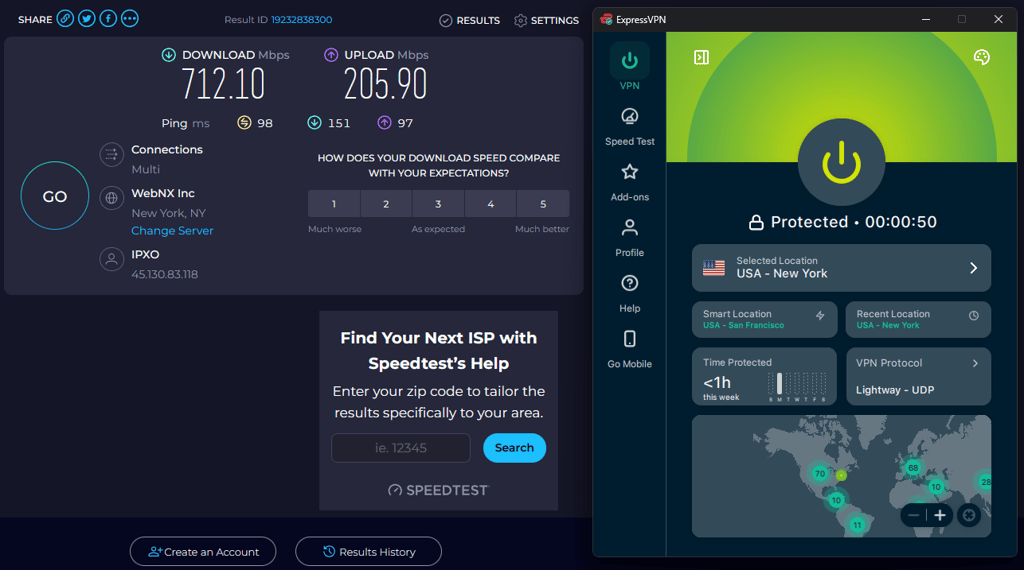Click the Search button for ISPs
Image resolution: width=1024 pixels, height=570 pixels.
[x=515, y=448]
